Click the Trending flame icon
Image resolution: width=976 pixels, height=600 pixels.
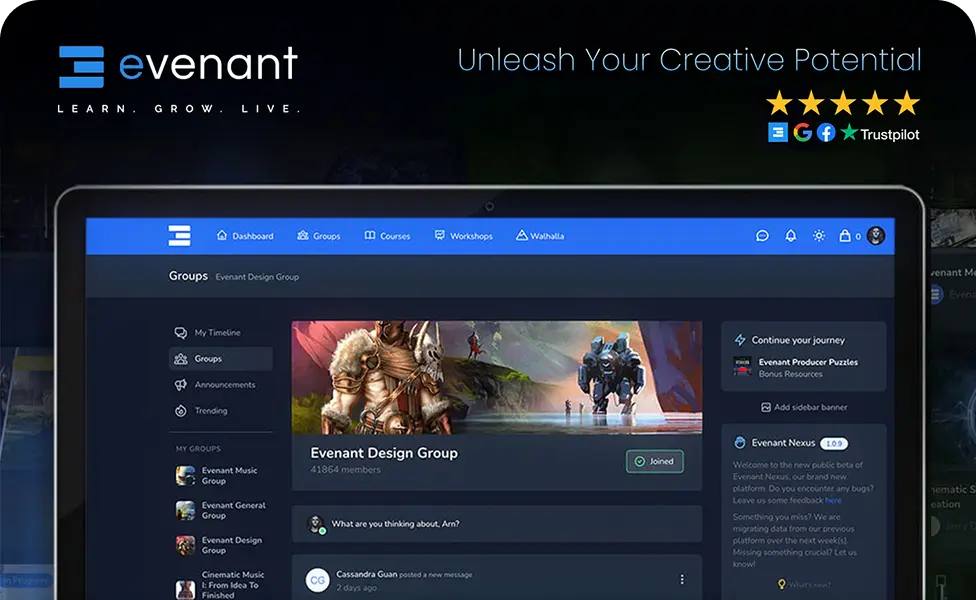click(x=181, y=411)
